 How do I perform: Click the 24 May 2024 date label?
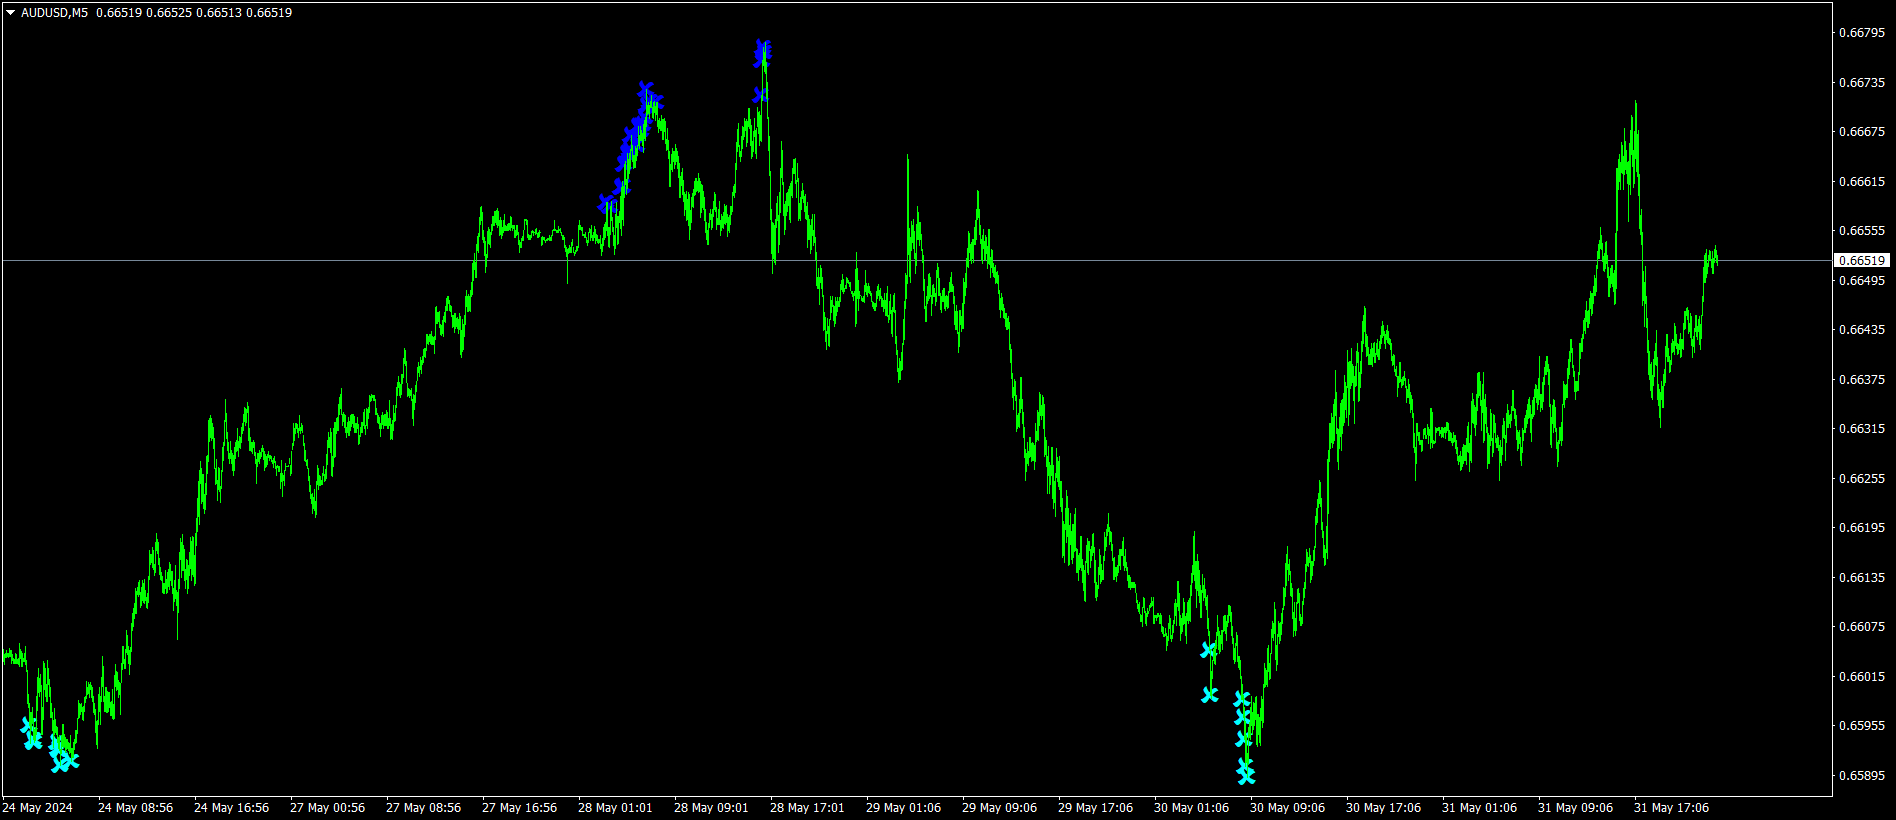coord(37,808)
